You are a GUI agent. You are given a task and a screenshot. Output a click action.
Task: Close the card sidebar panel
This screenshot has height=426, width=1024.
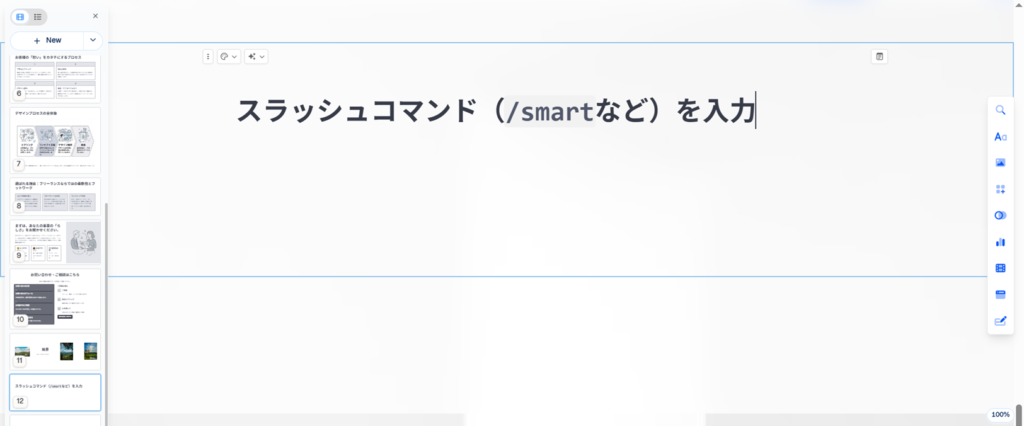point(95,16)
